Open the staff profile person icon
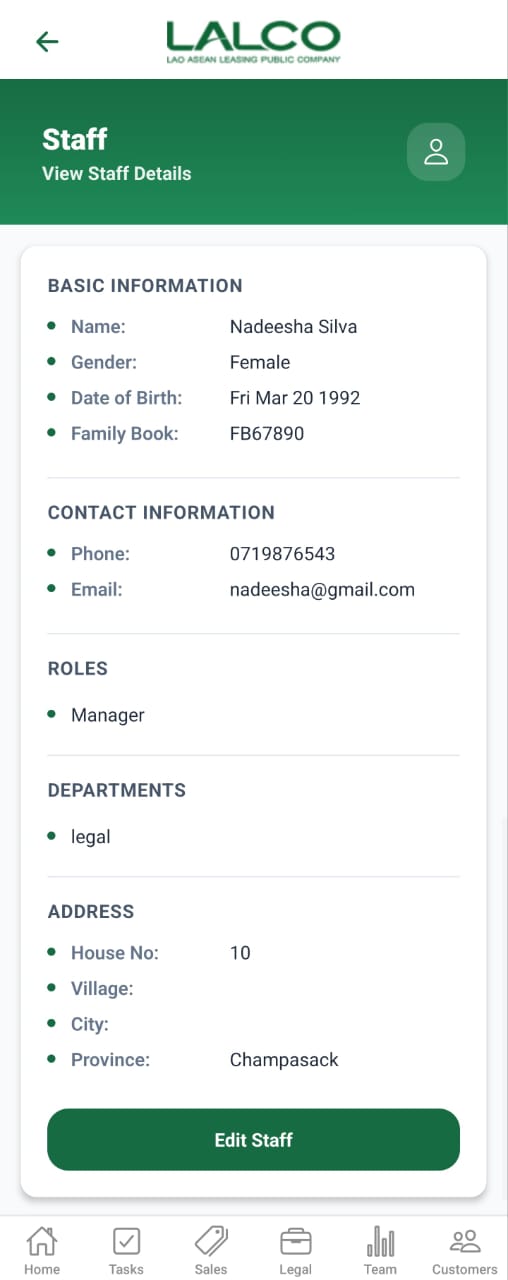The width and height of the screenshot is (508, 1280). click(436, 152)
